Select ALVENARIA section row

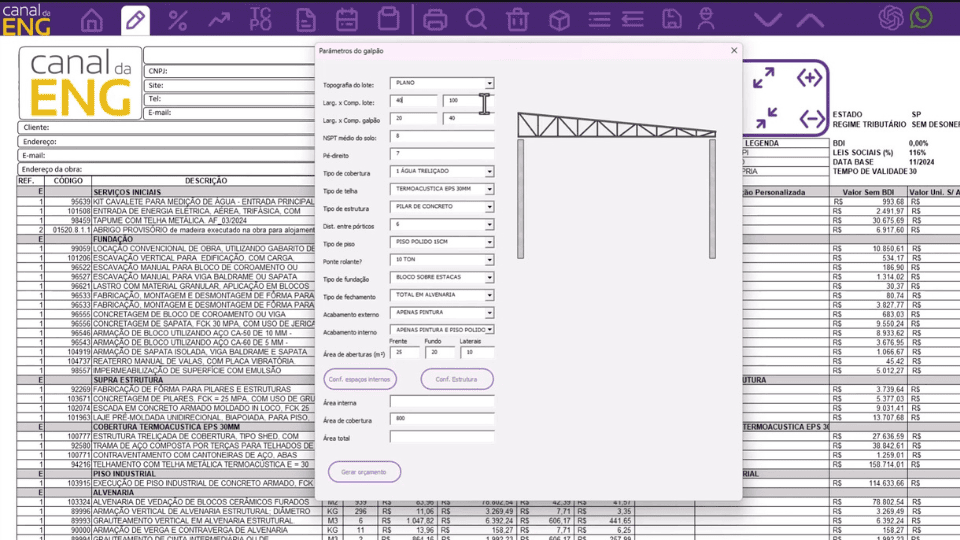point(165,492)
